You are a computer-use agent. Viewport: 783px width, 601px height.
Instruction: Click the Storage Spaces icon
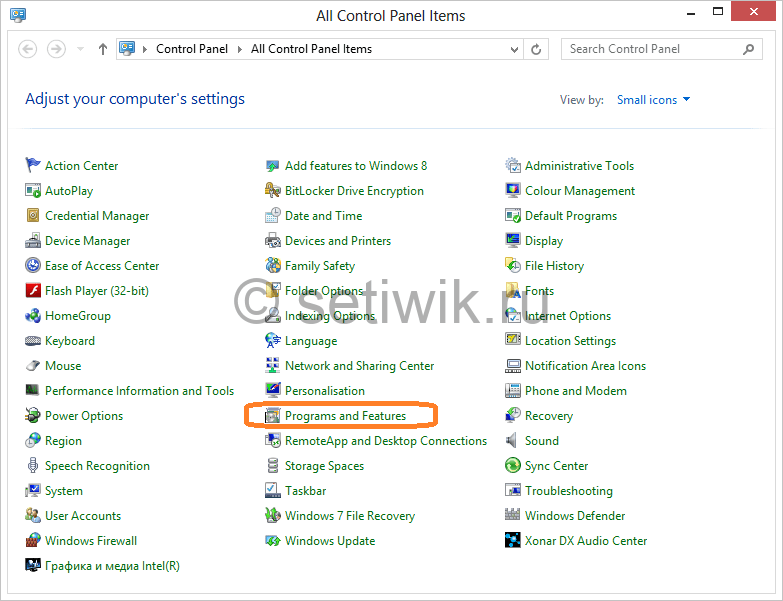pyautogui.click(x=273, y=465)
